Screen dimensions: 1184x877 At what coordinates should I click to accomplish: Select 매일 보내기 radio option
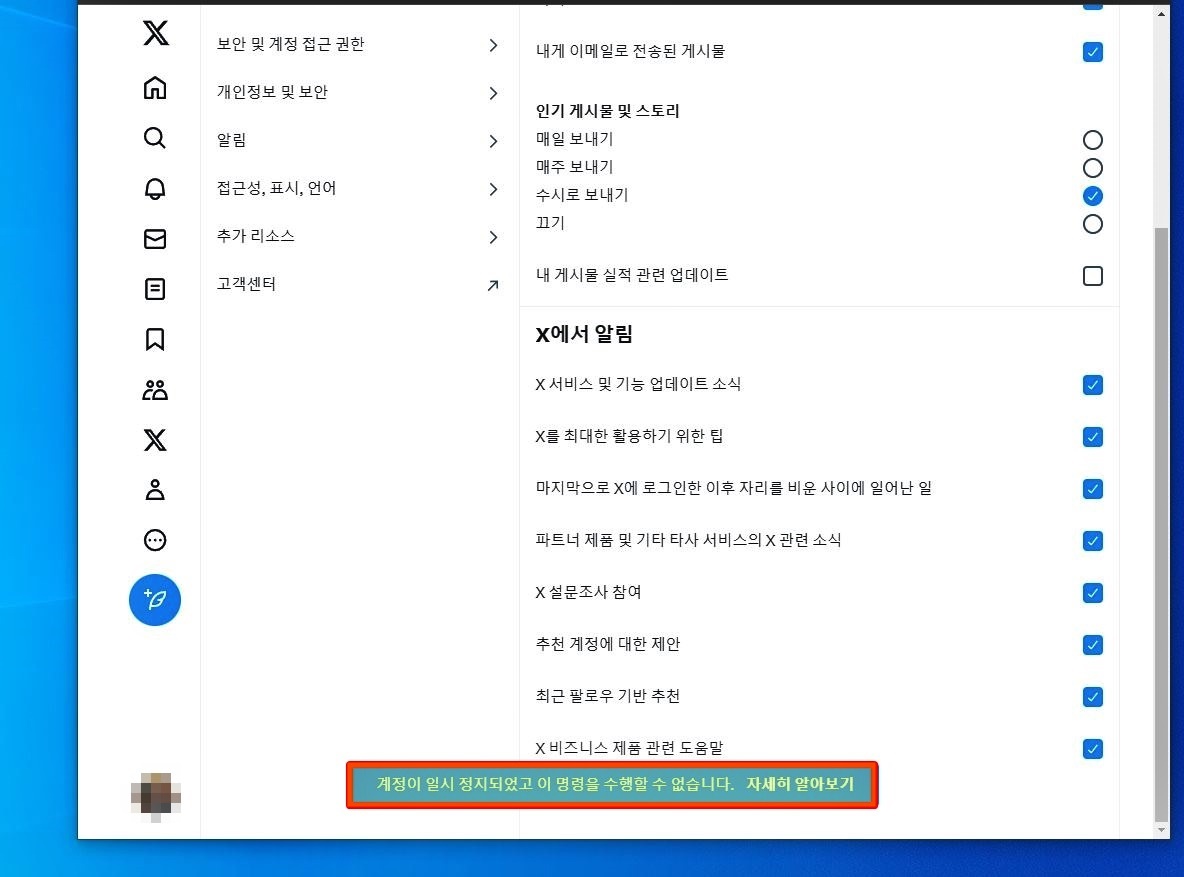(1092, 140)
